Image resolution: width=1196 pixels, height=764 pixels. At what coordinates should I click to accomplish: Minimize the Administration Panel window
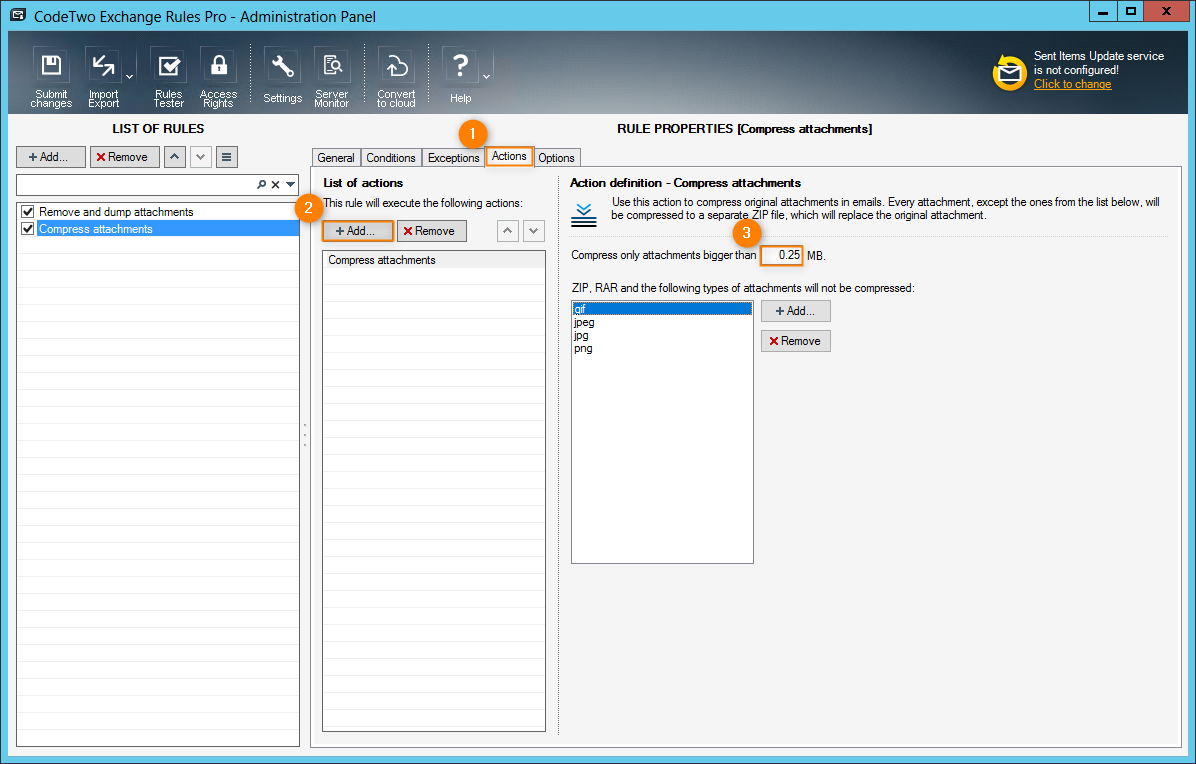click(1103, 12)
